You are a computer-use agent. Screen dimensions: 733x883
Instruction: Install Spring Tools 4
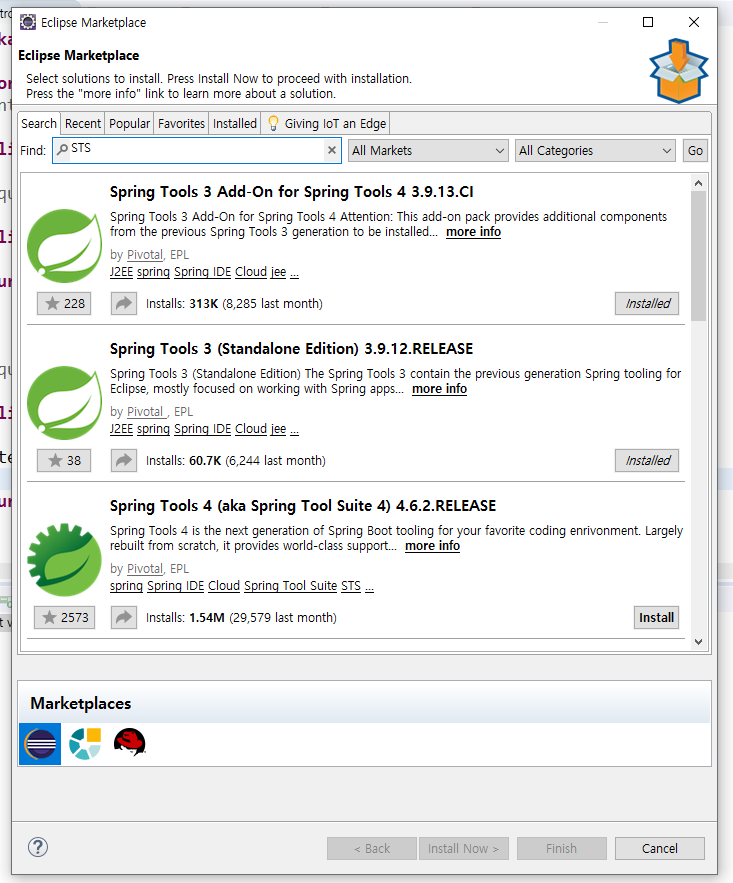click(x=656, y=618)
